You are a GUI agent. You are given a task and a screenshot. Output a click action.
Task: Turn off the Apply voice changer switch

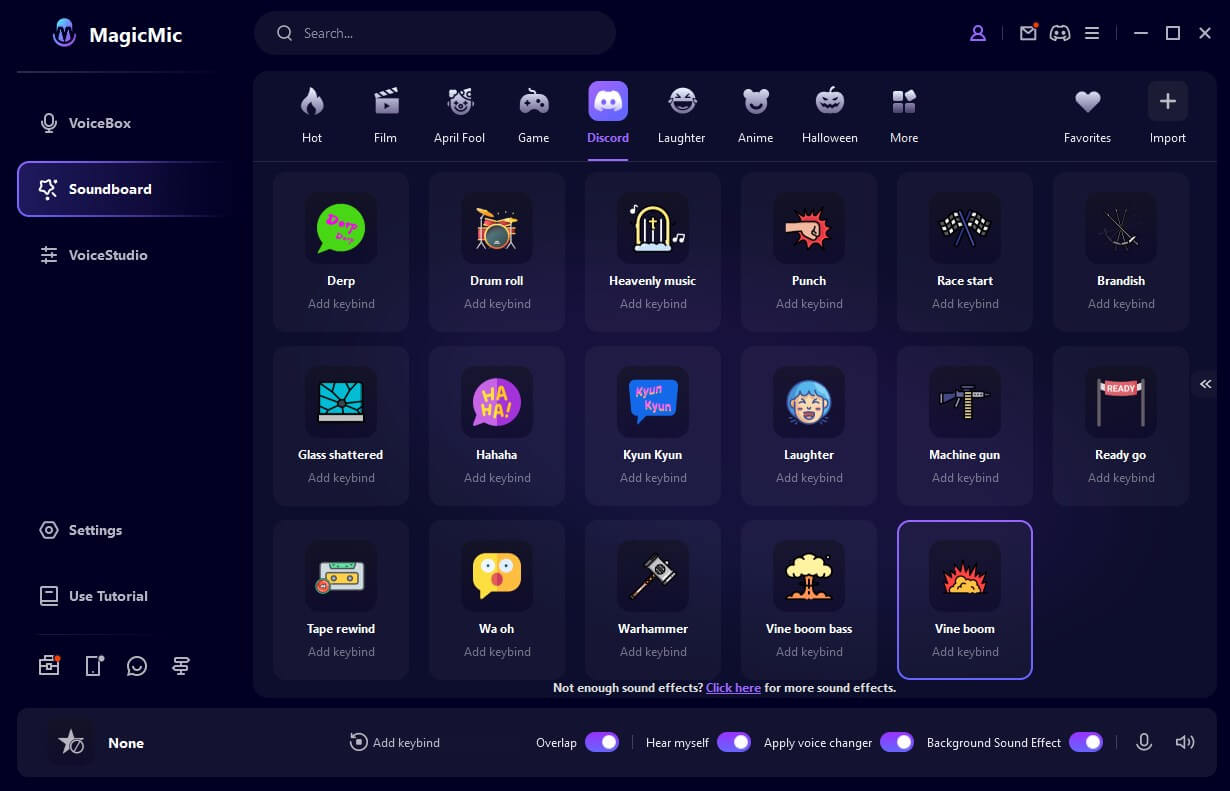(x=897, y=742)
